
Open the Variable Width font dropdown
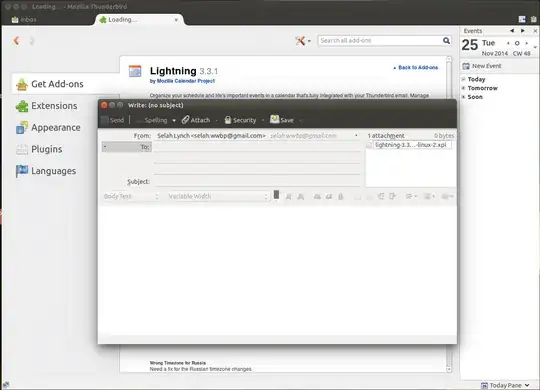click(218, 196)
